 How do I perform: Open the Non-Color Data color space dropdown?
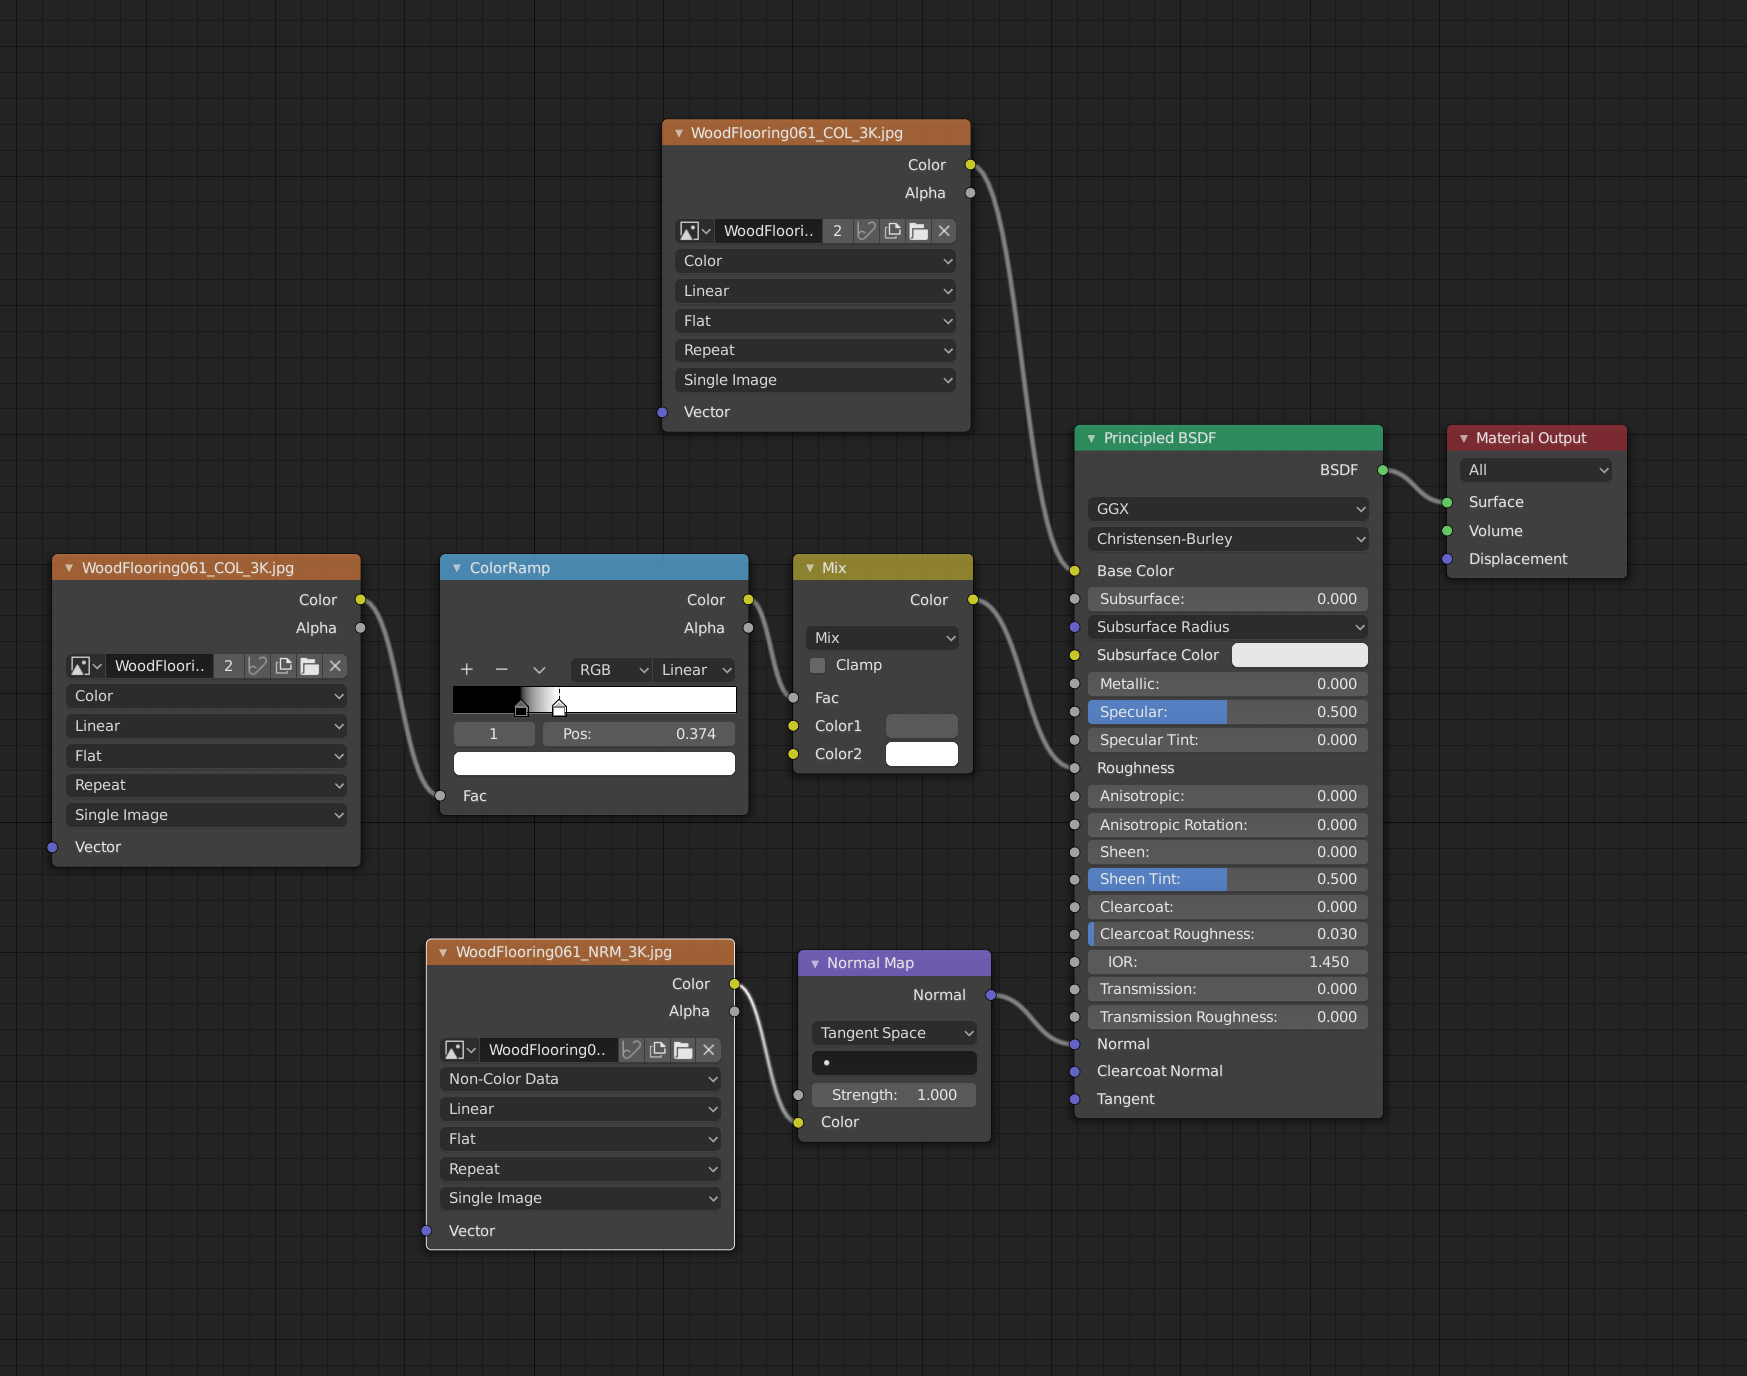tap(580, 1079)
